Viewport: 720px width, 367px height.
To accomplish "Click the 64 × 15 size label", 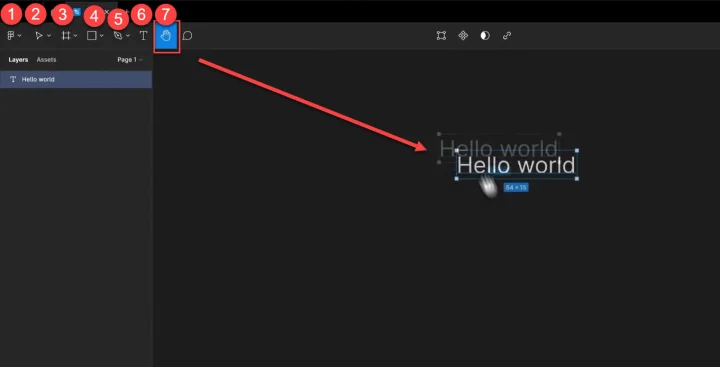I will click(x=516, y=187).
